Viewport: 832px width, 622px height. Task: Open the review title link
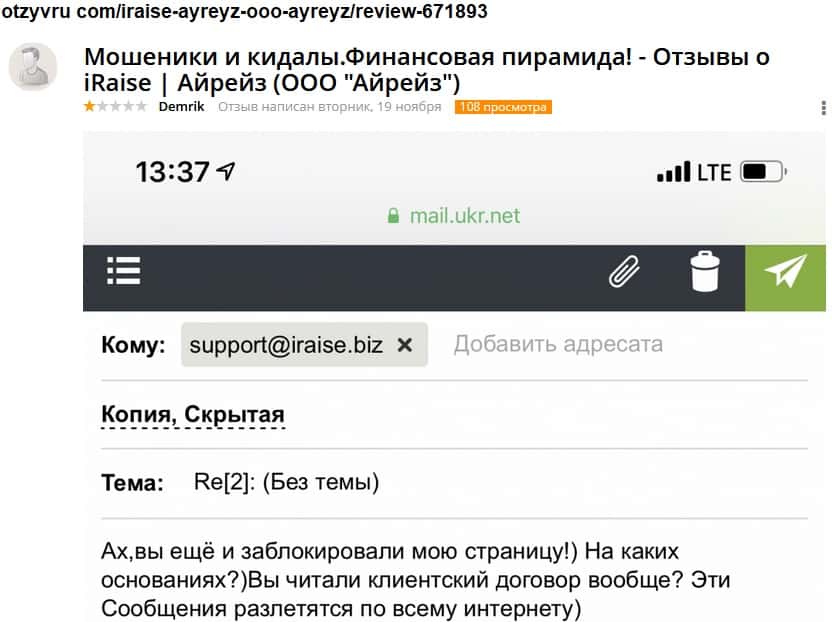tap(427, 70)
